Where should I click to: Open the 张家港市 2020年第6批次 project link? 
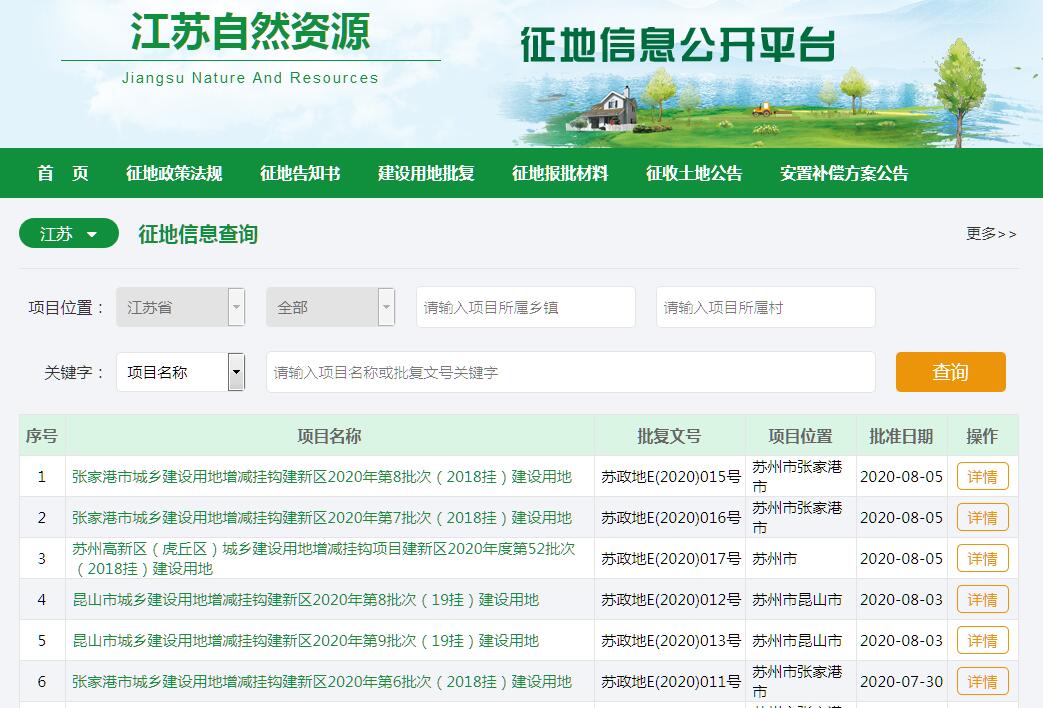coord(322,681)
